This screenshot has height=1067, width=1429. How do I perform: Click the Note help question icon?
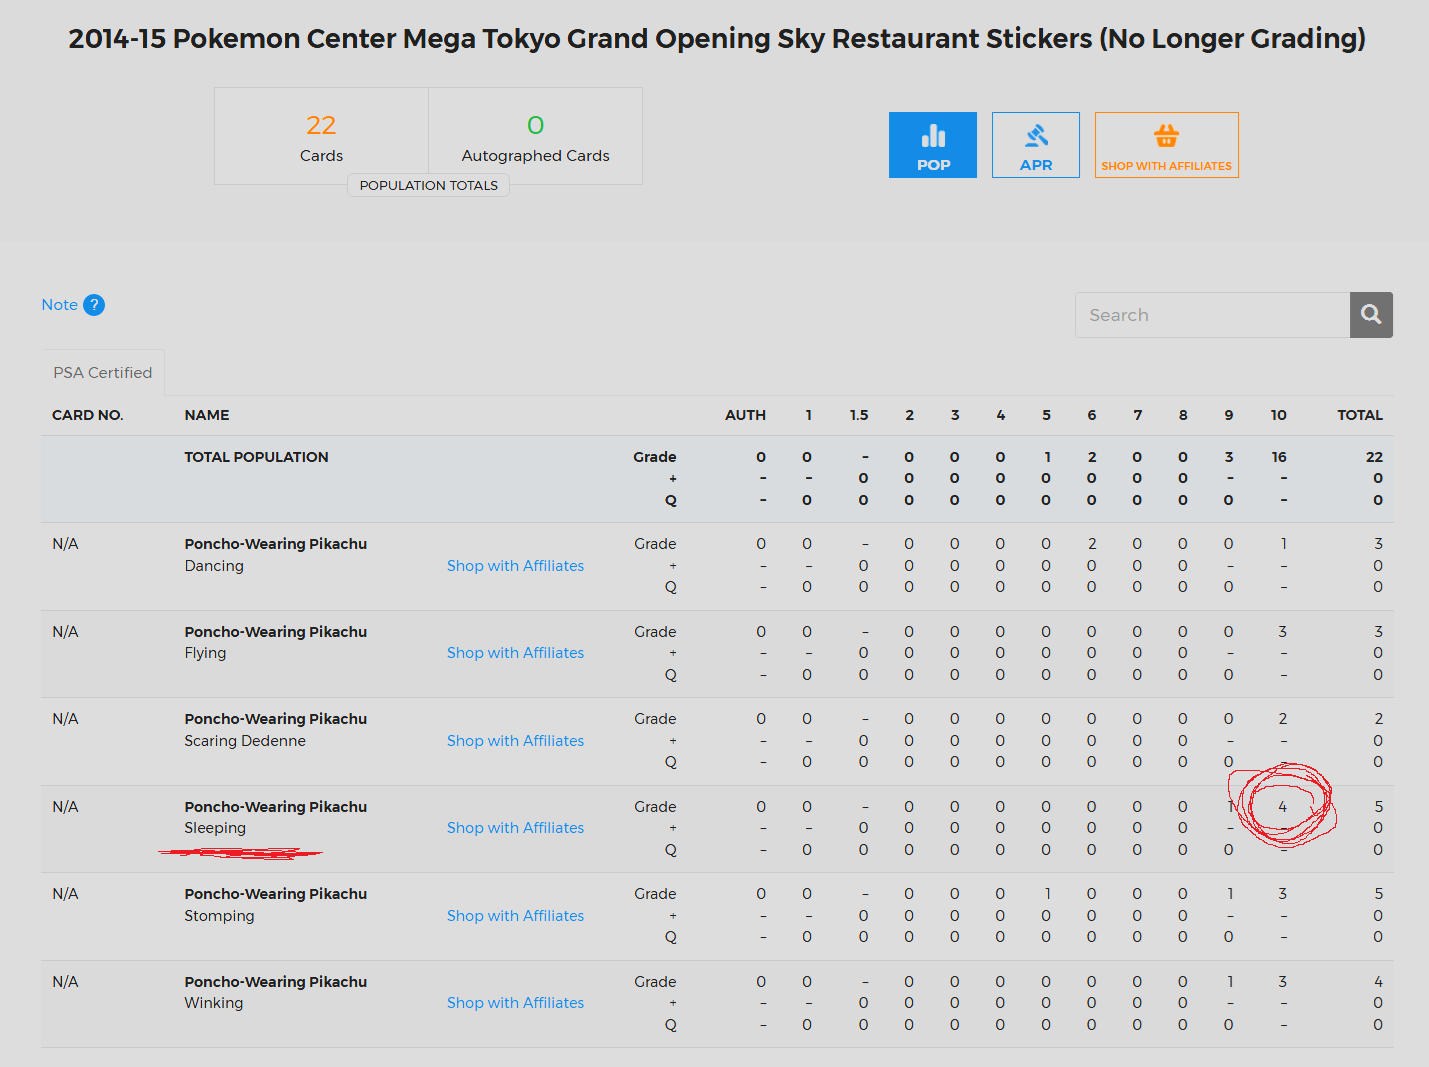point(94,305)
